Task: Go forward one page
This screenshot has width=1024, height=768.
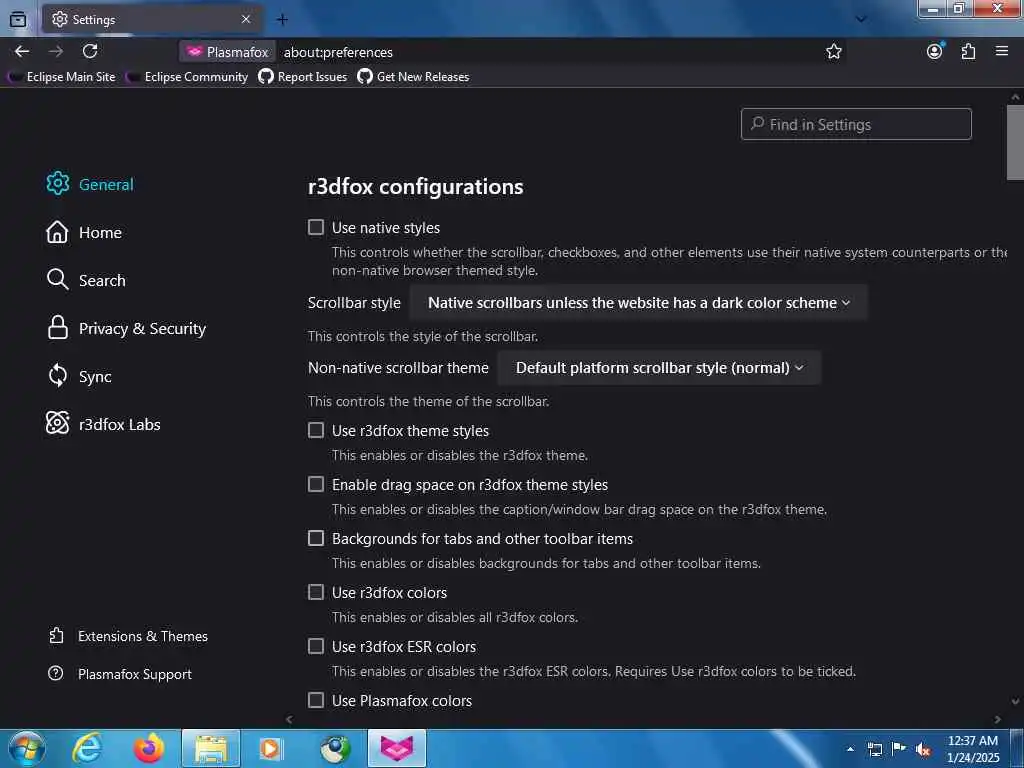Action: 56,51
